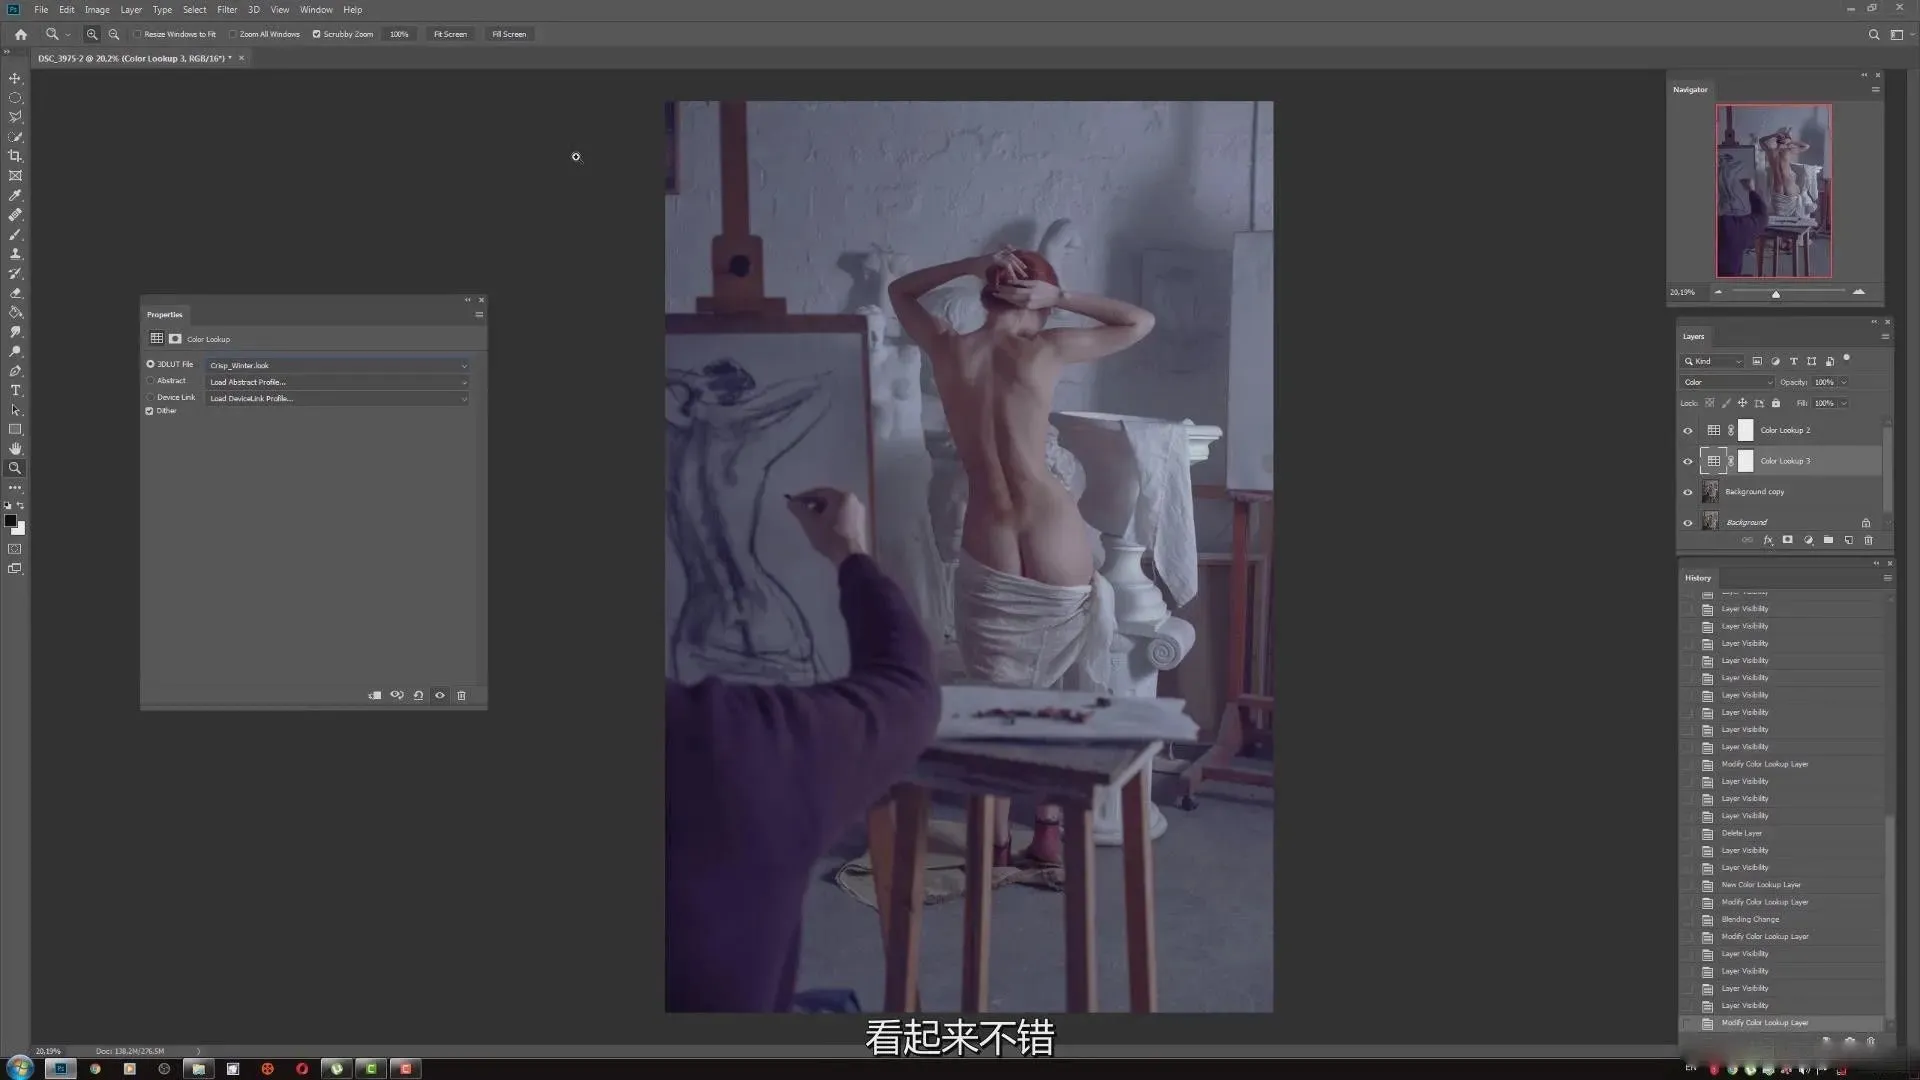Reset adjustment defaults icon in Properties
1920x1080 pixels.
(x=418, y=695)
